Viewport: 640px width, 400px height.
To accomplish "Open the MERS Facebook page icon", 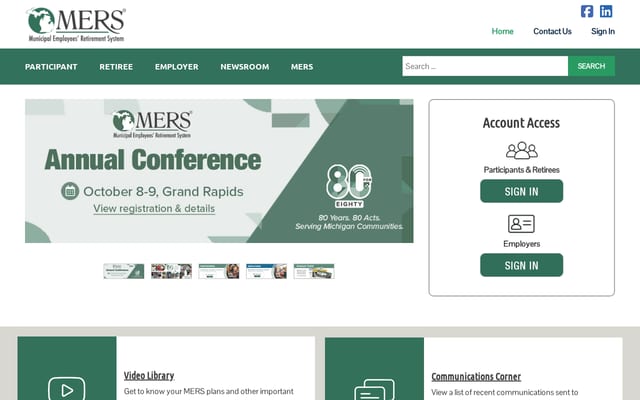I will (x=587, y=11).
